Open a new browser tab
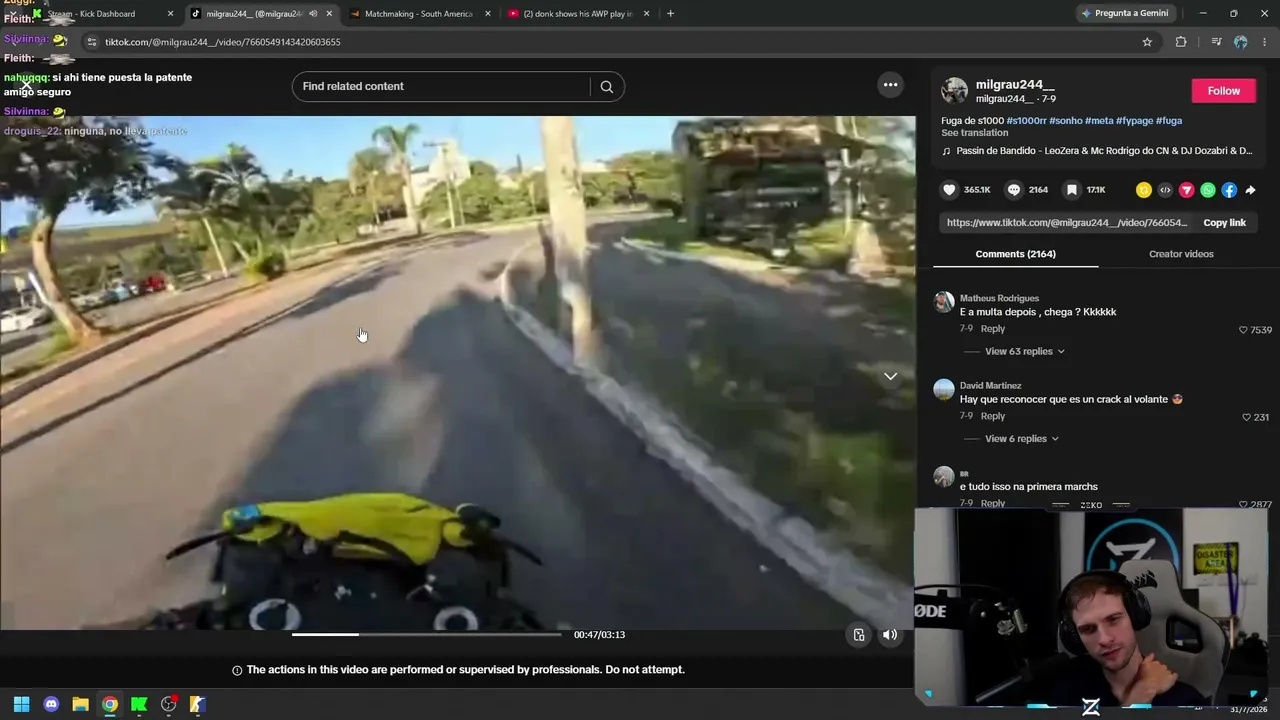 coord(670,14)
